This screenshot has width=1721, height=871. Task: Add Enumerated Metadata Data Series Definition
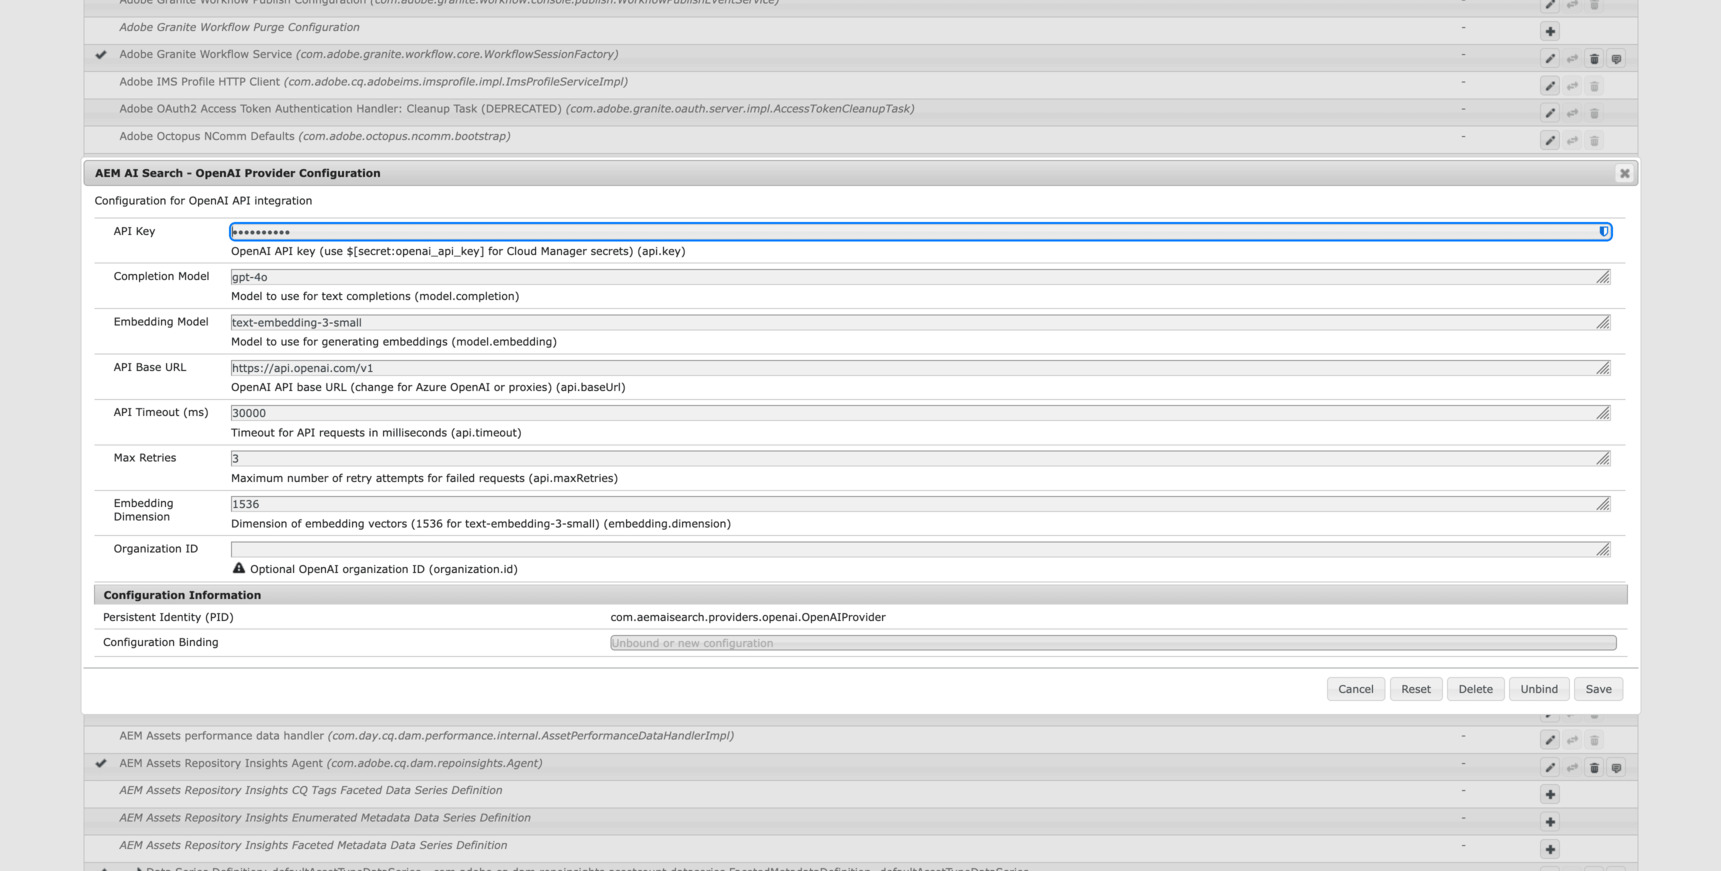point(1550,821)
